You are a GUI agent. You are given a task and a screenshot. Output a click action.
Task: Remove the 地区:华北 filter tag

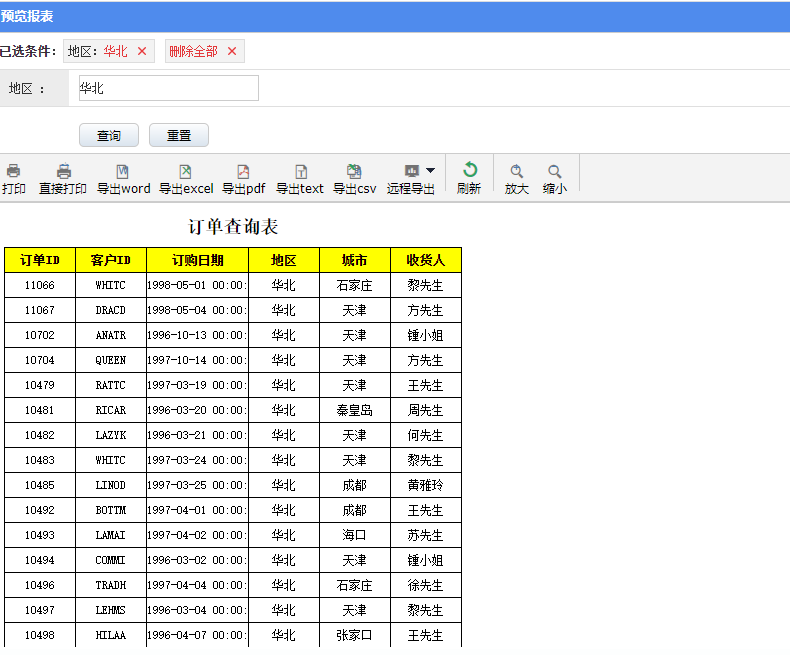pyautogui.click(x=141, y=51)
